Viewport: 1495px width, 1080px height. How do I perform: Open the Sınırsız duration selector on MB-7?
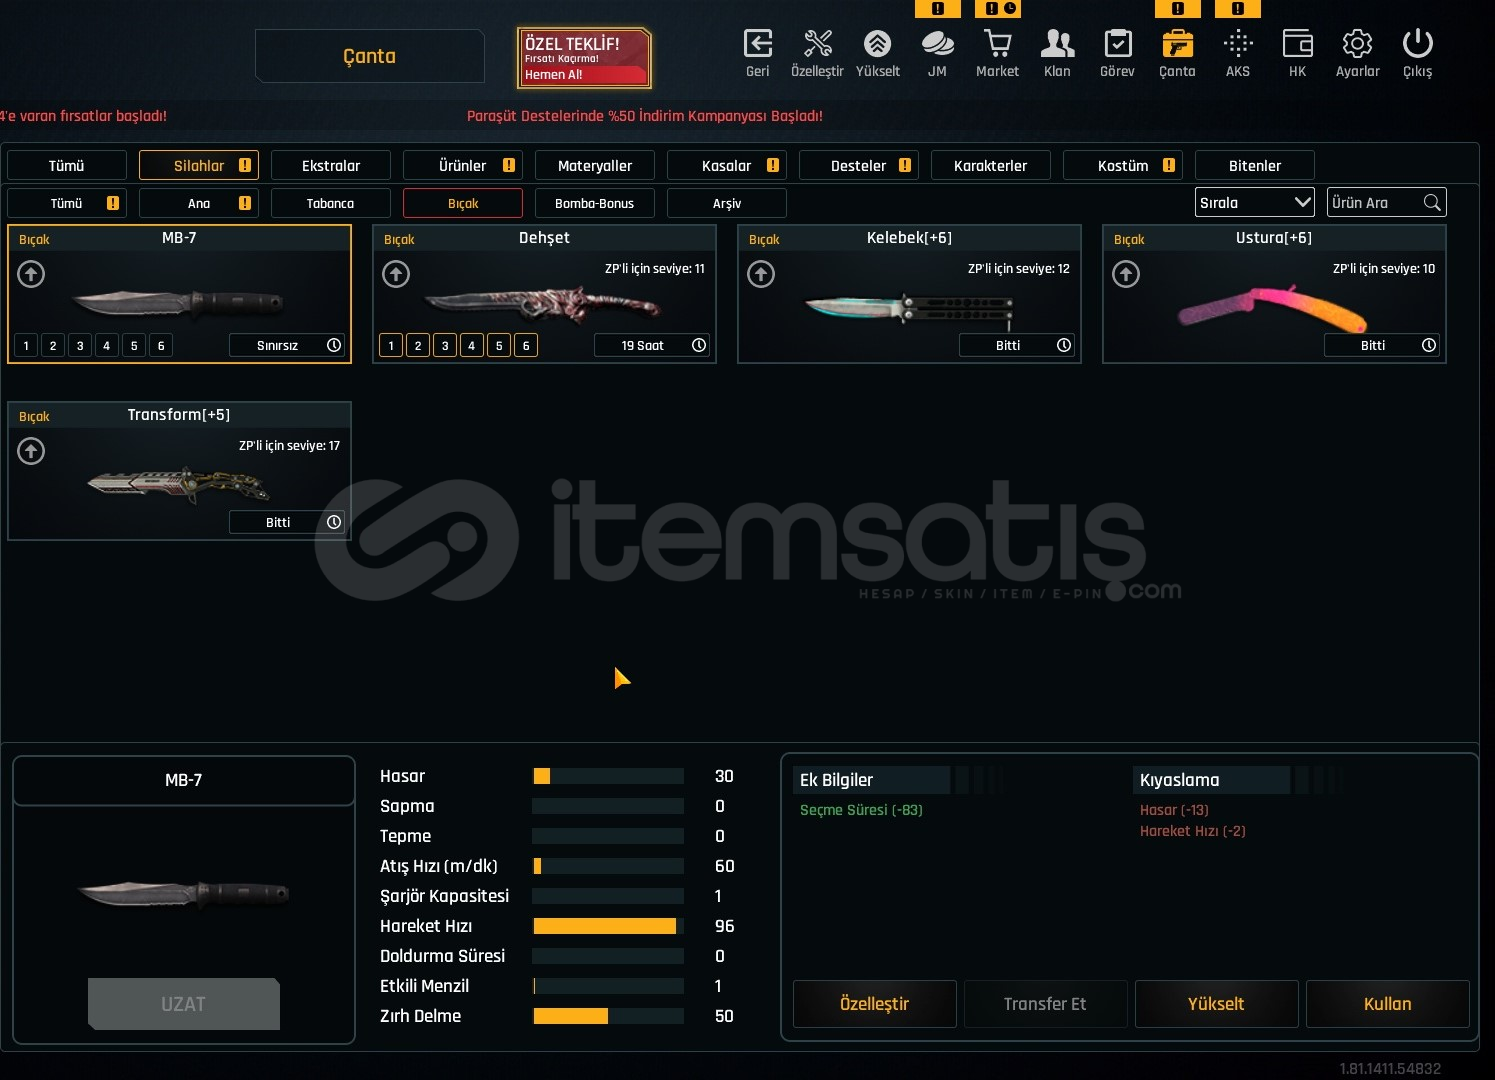[x=287, y=346]
